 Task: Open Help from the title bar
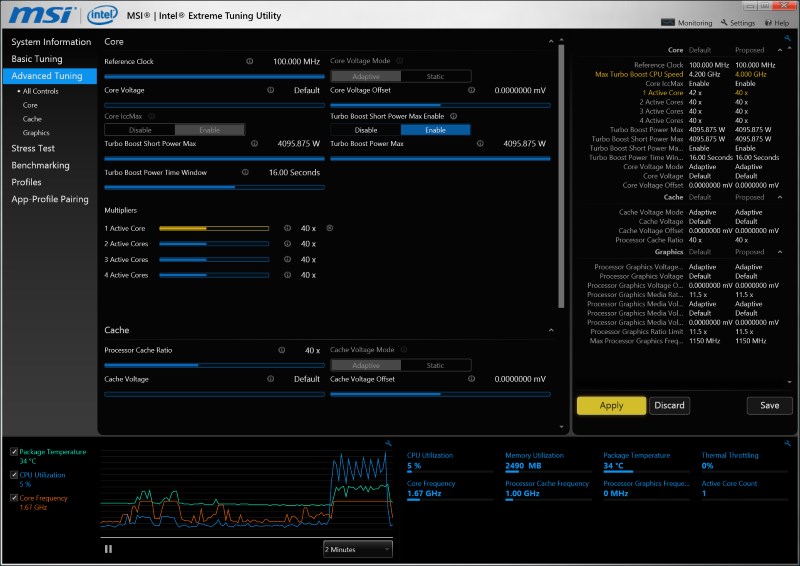[x=777, y=23]
